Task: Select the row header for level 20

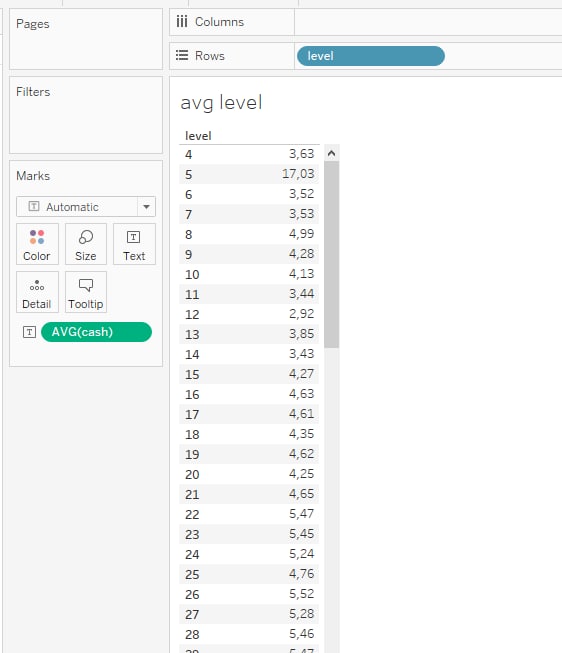Action: point(192,474)
